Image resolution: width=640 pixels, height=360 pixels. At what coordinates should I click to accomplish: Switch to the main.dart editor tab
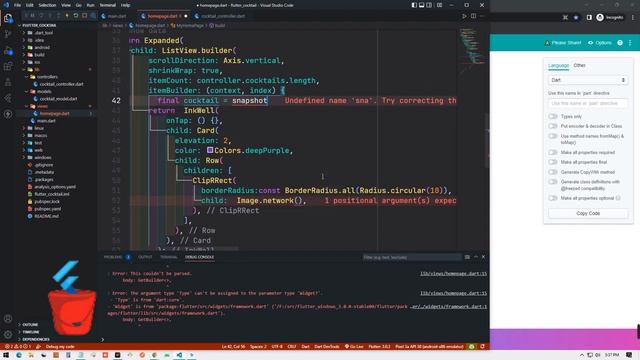pos(116,16)
